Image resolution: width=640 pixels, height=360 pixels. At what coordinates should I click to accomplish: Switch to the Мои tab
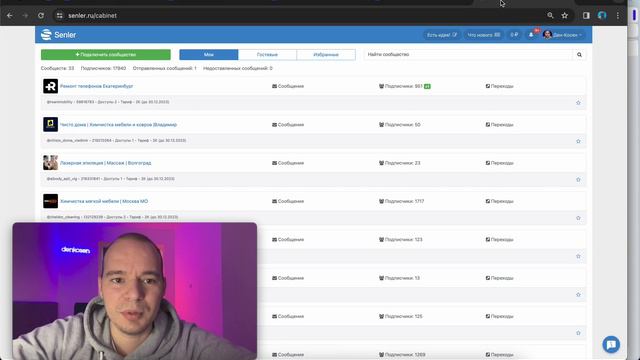click(x=209, y=54)
